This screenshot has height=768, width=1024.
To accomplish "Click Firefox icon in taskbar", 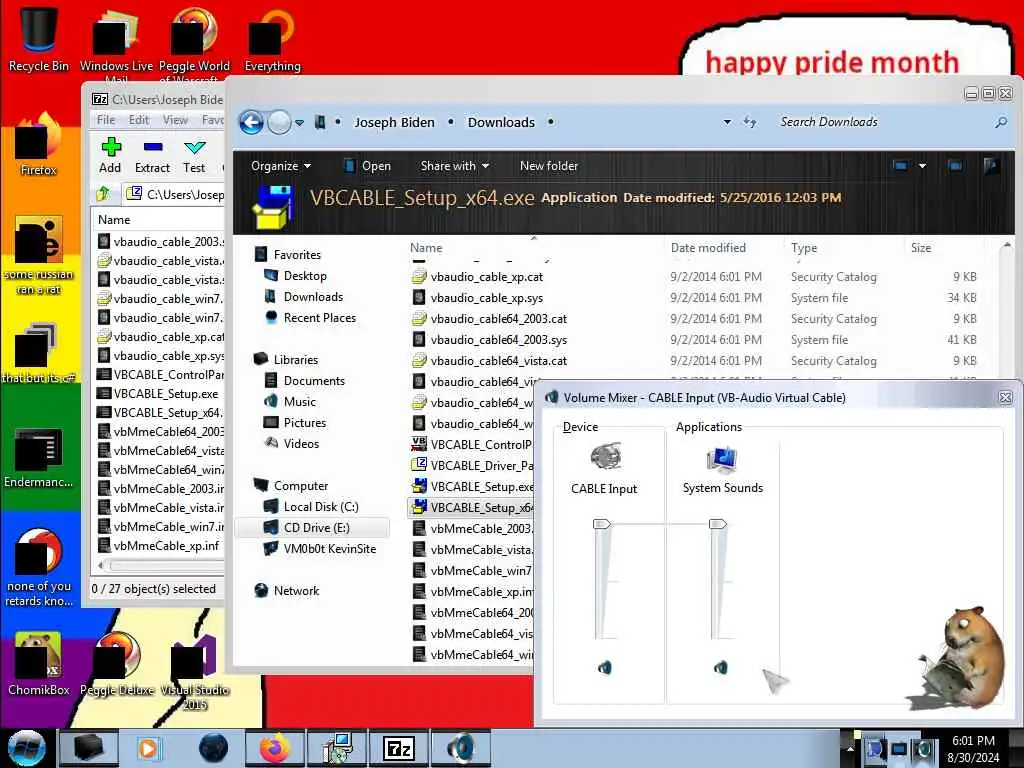I will coord(276,748).
